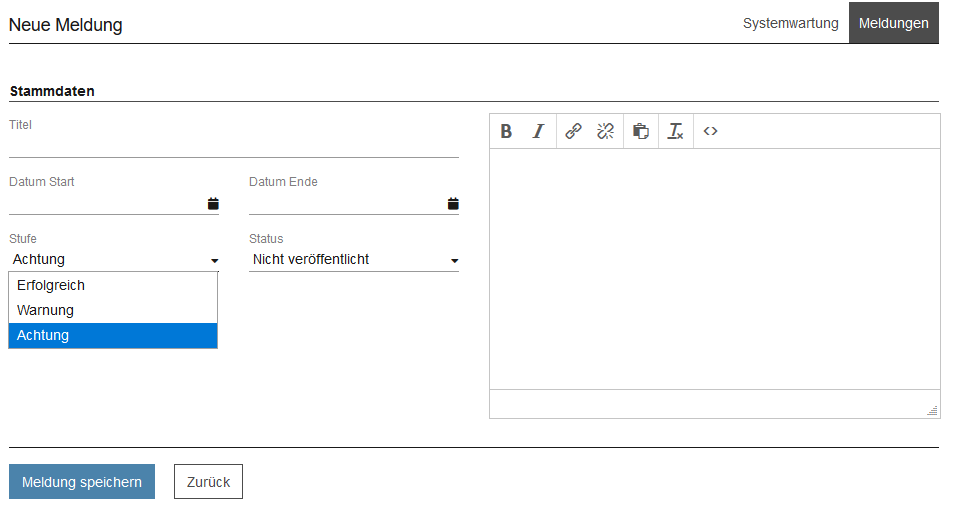Click the remove link icon
The image size is (957, 513).
point(605,131)
